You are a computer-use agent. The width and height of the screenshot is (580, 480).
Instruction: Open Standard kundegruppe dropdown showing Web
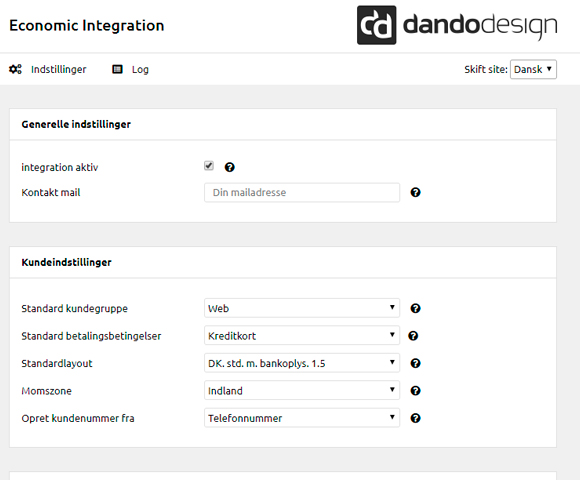[x=302, y=308]
